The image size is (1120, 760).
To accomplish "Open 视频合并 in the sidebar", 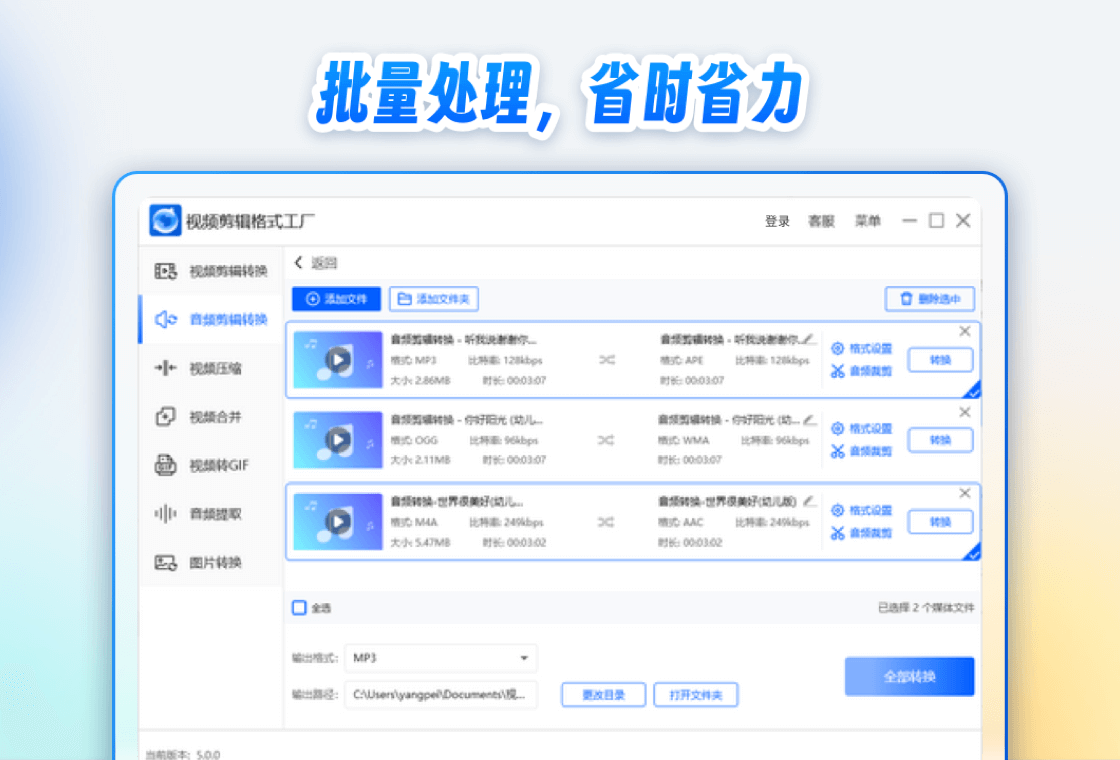I will point(211,416).
